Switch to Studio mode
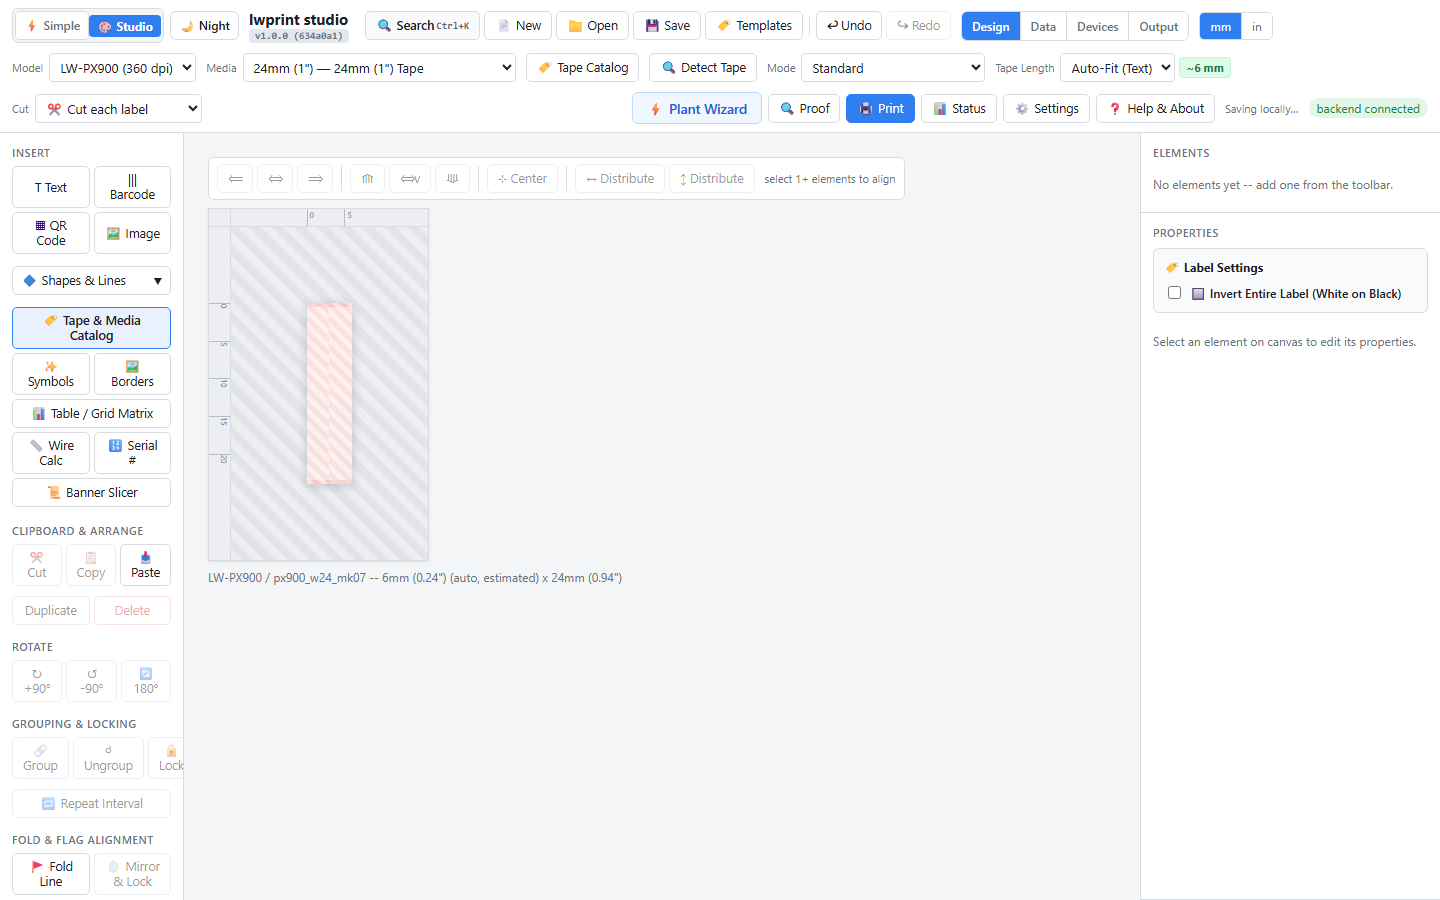The height and width of the screenshot is (900, 1440). click(125, 26)
